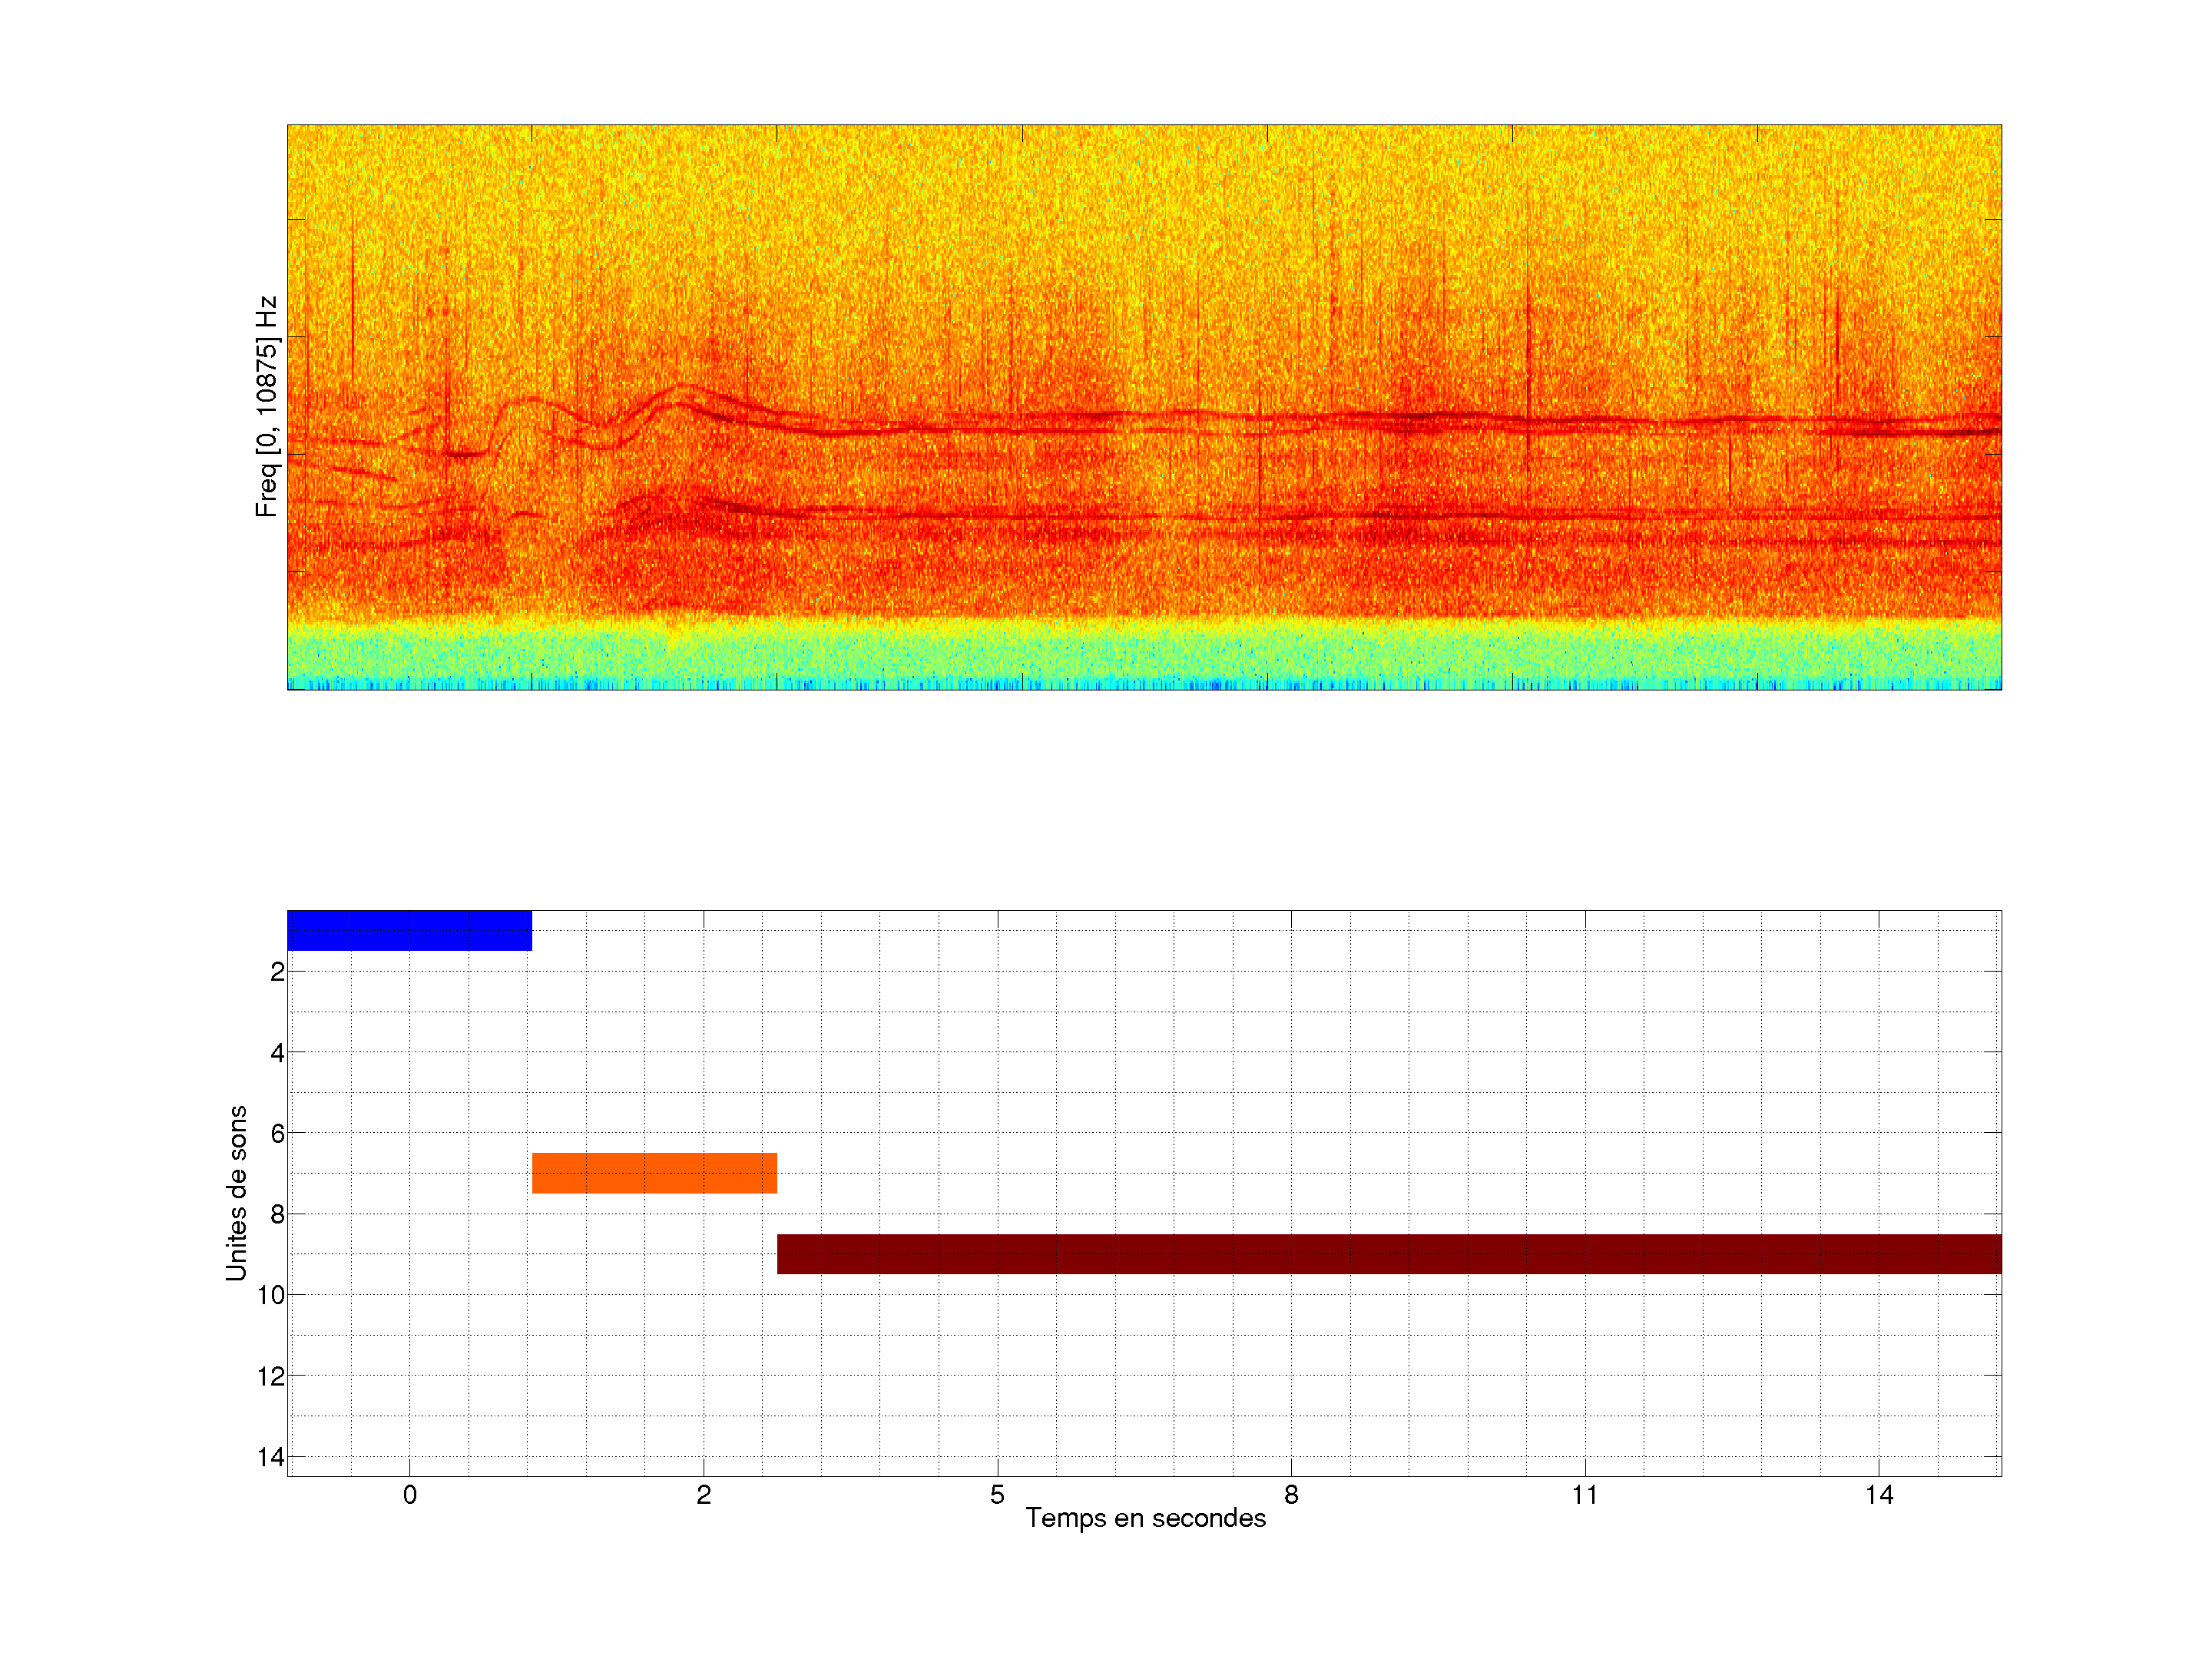This screenshot has width=2212, height=1659.
Task: Click y-axis tick label 14
Action: pos(271,1457)
